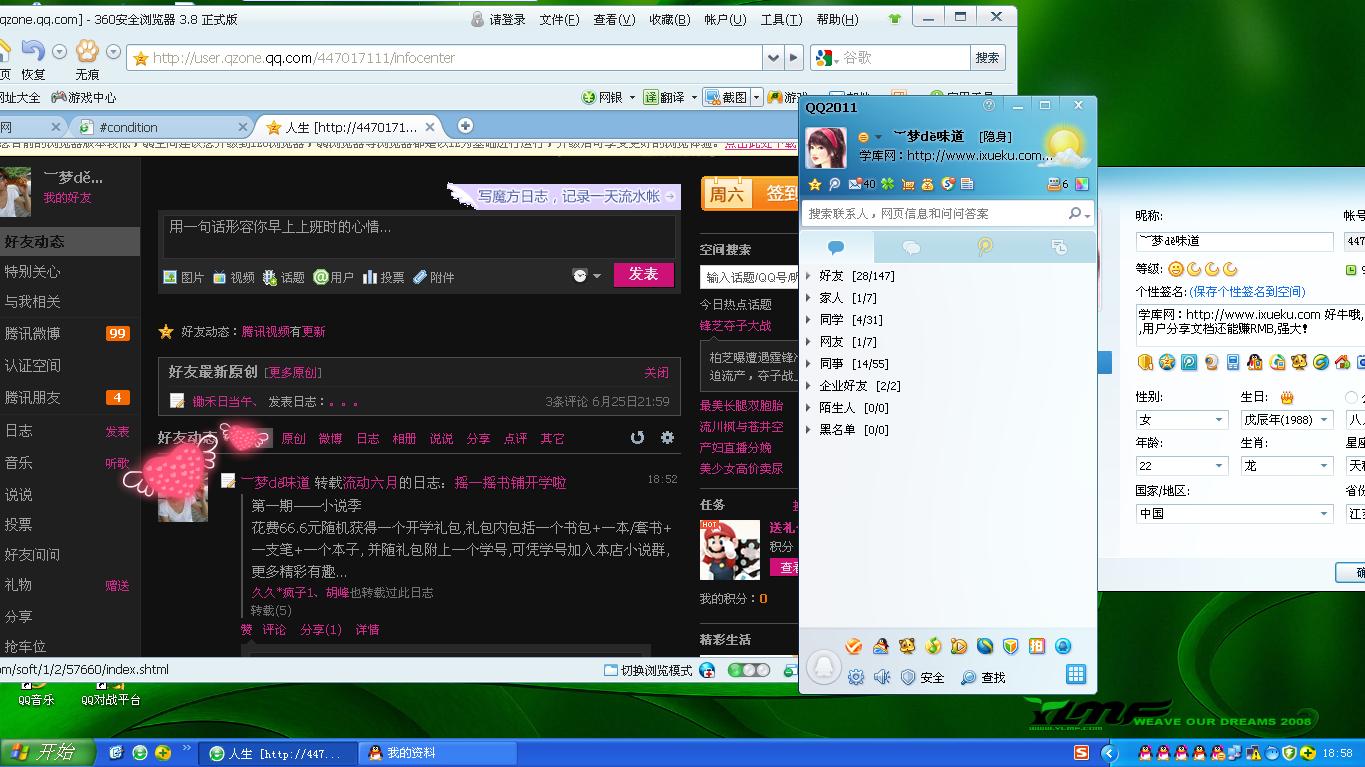Open browser 文件(F) menu
This screenshot has width=1365, height=767.
559,19
